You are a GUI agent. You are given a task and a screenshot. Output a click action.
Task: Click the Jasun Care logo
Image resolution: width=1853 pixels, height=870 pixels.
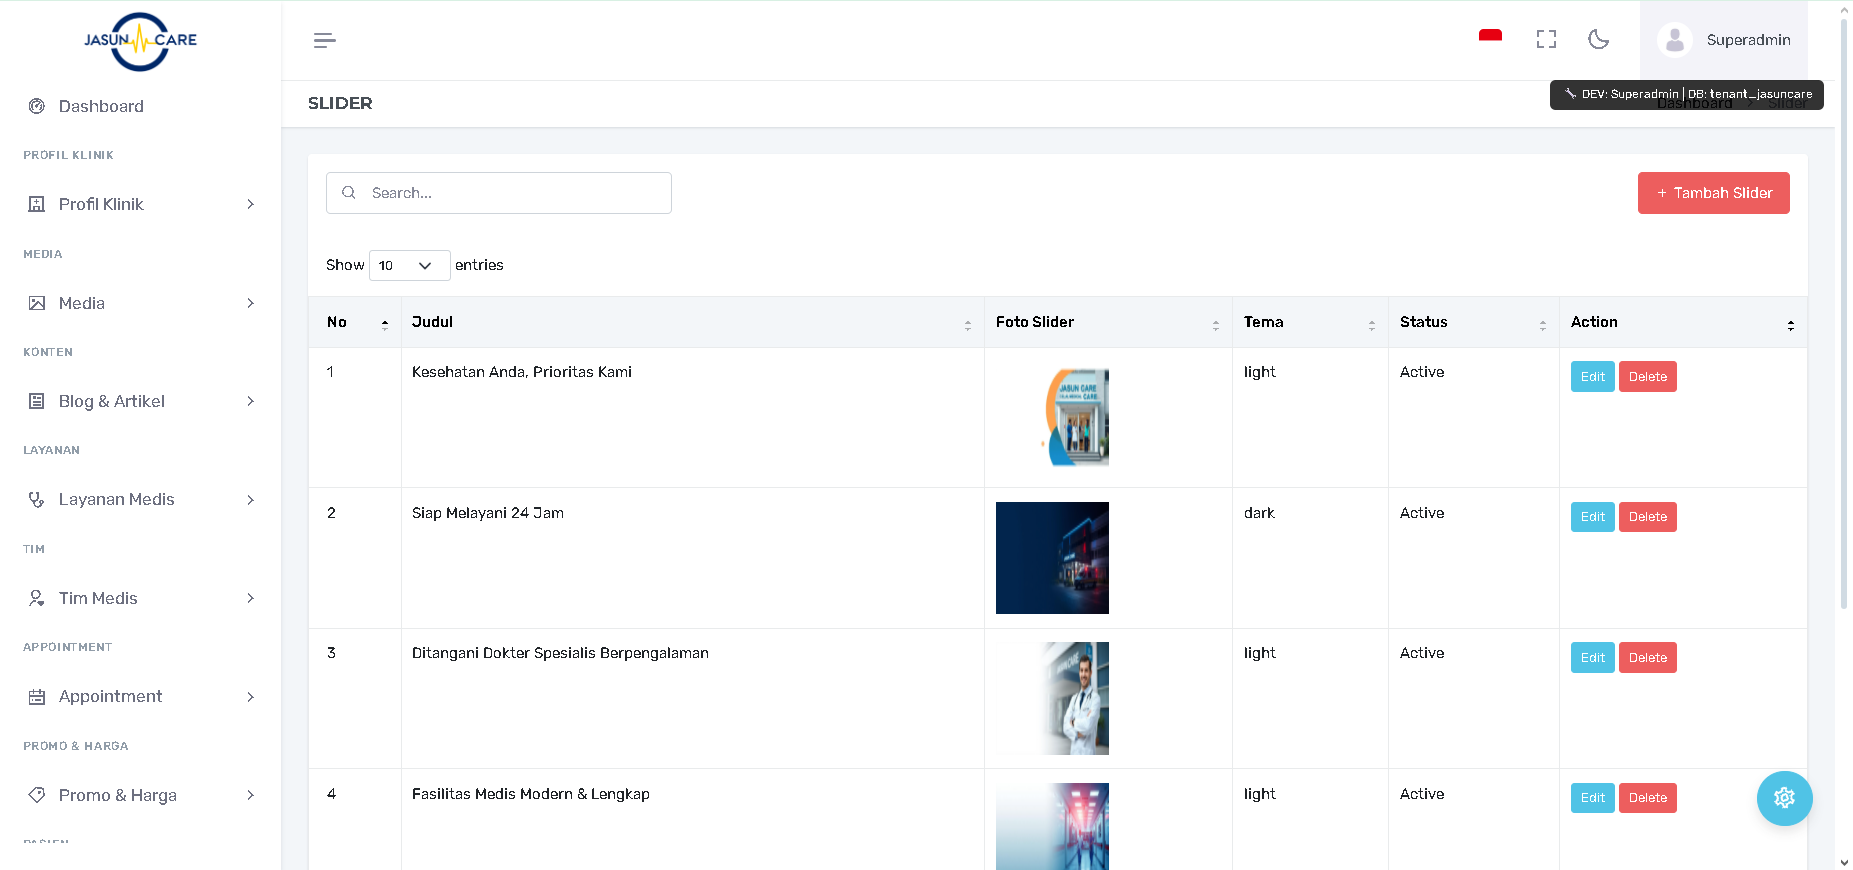point(140,41)
